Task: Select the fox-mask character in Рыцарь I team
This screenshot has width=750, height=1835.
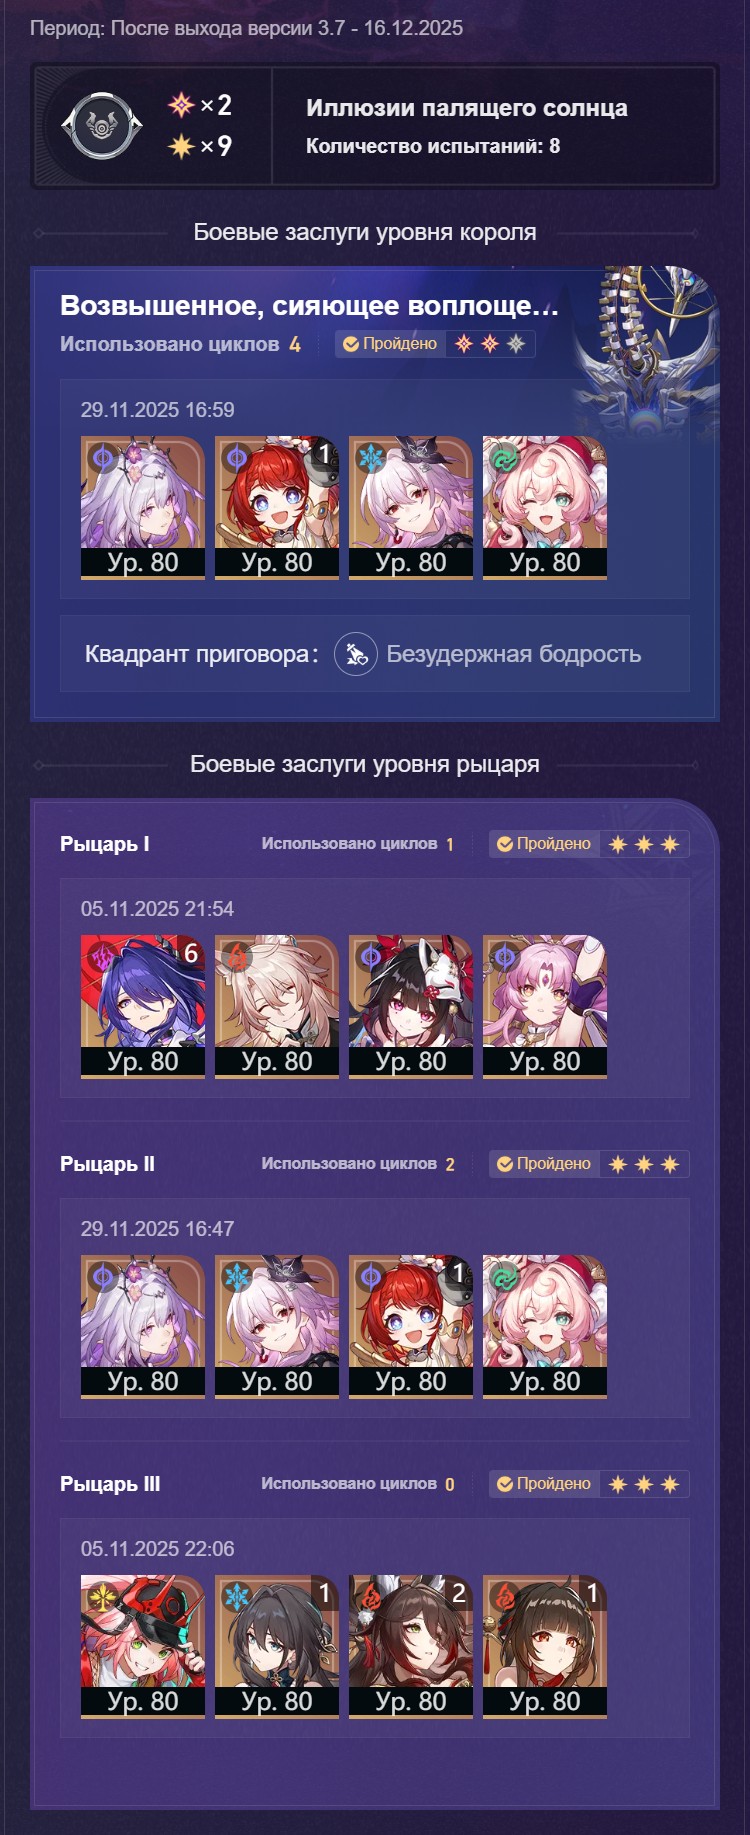Action: pyautogui.click(x=411, y=1006)
